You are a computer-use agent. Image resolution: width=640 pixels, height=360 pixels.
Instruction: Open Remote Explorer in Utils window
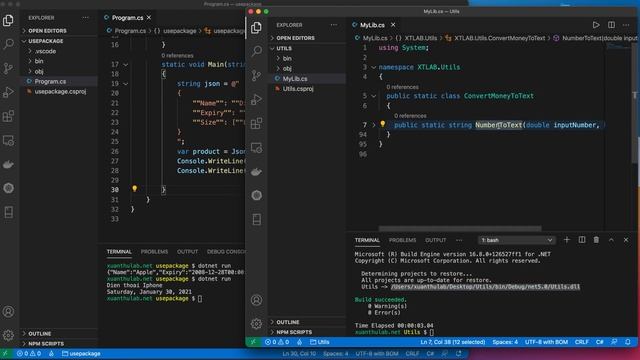tap(256, 148)
